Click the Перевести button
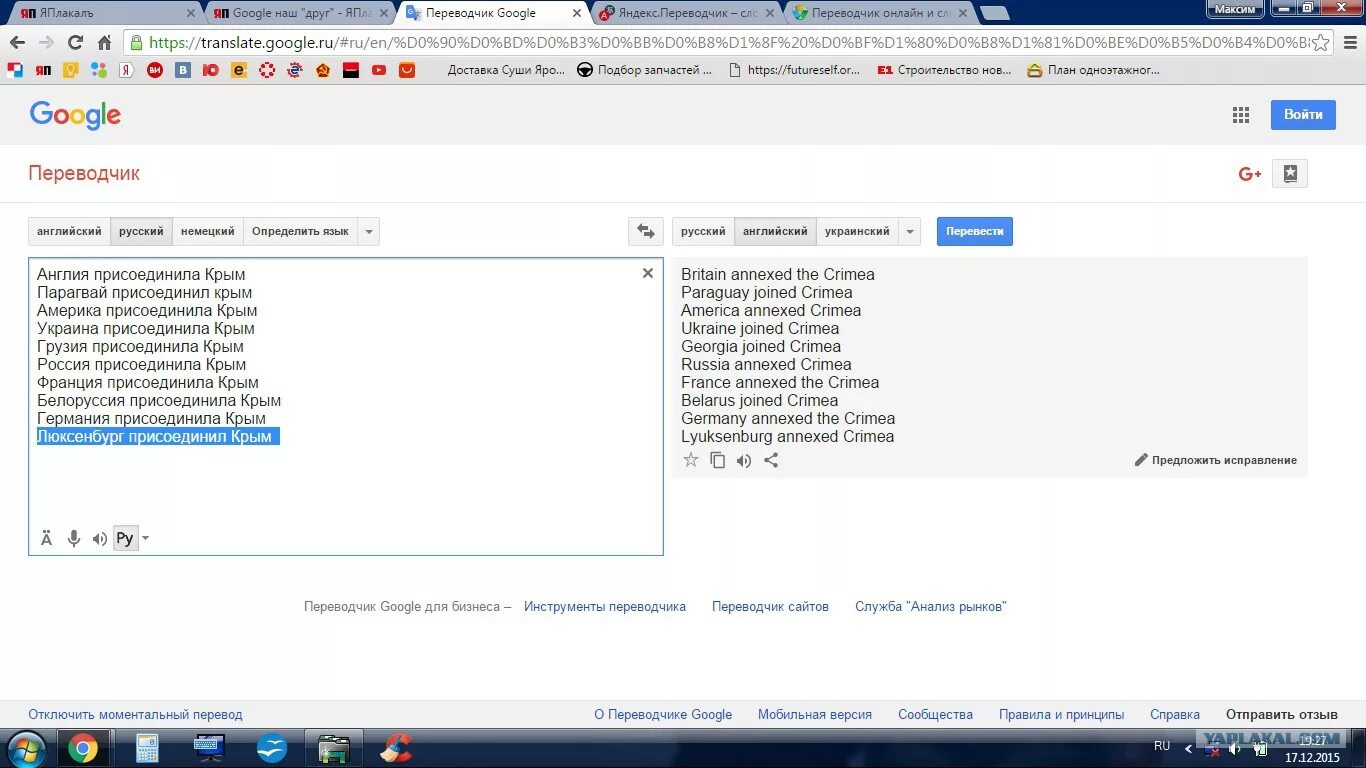 pos(974,231)
